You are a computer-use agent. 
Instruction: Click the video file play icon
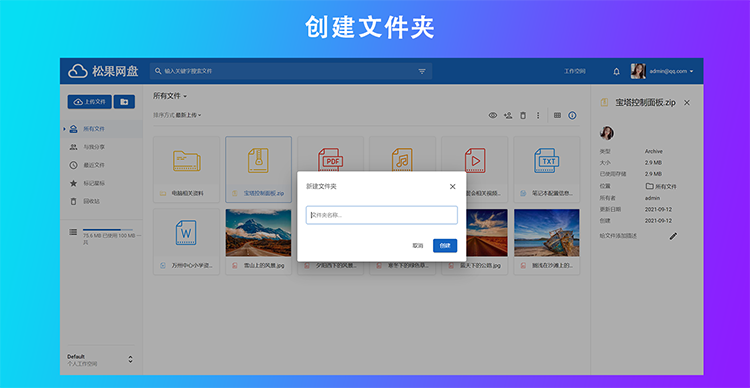pyautogui.click(x=474, y=160)
